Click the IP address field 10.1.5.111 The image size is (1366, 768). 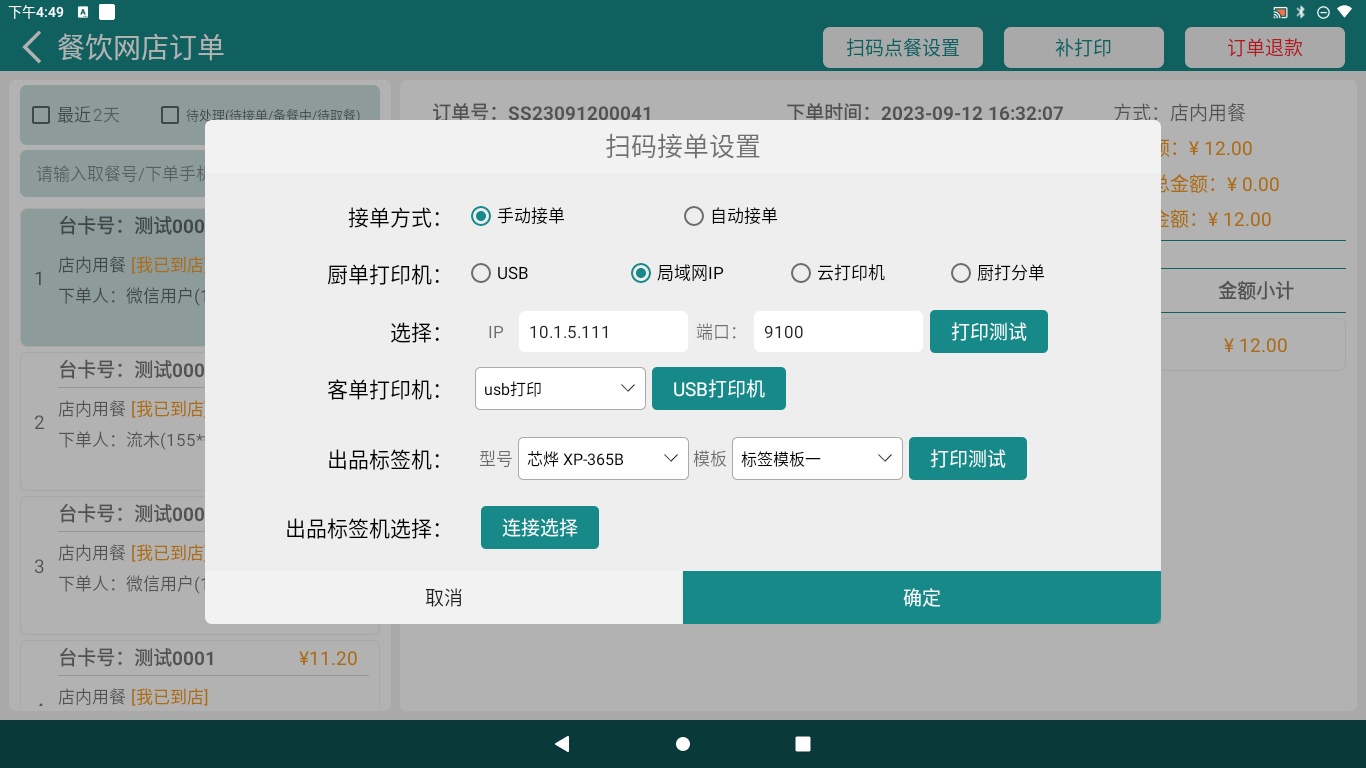click(x=603, y=332)
